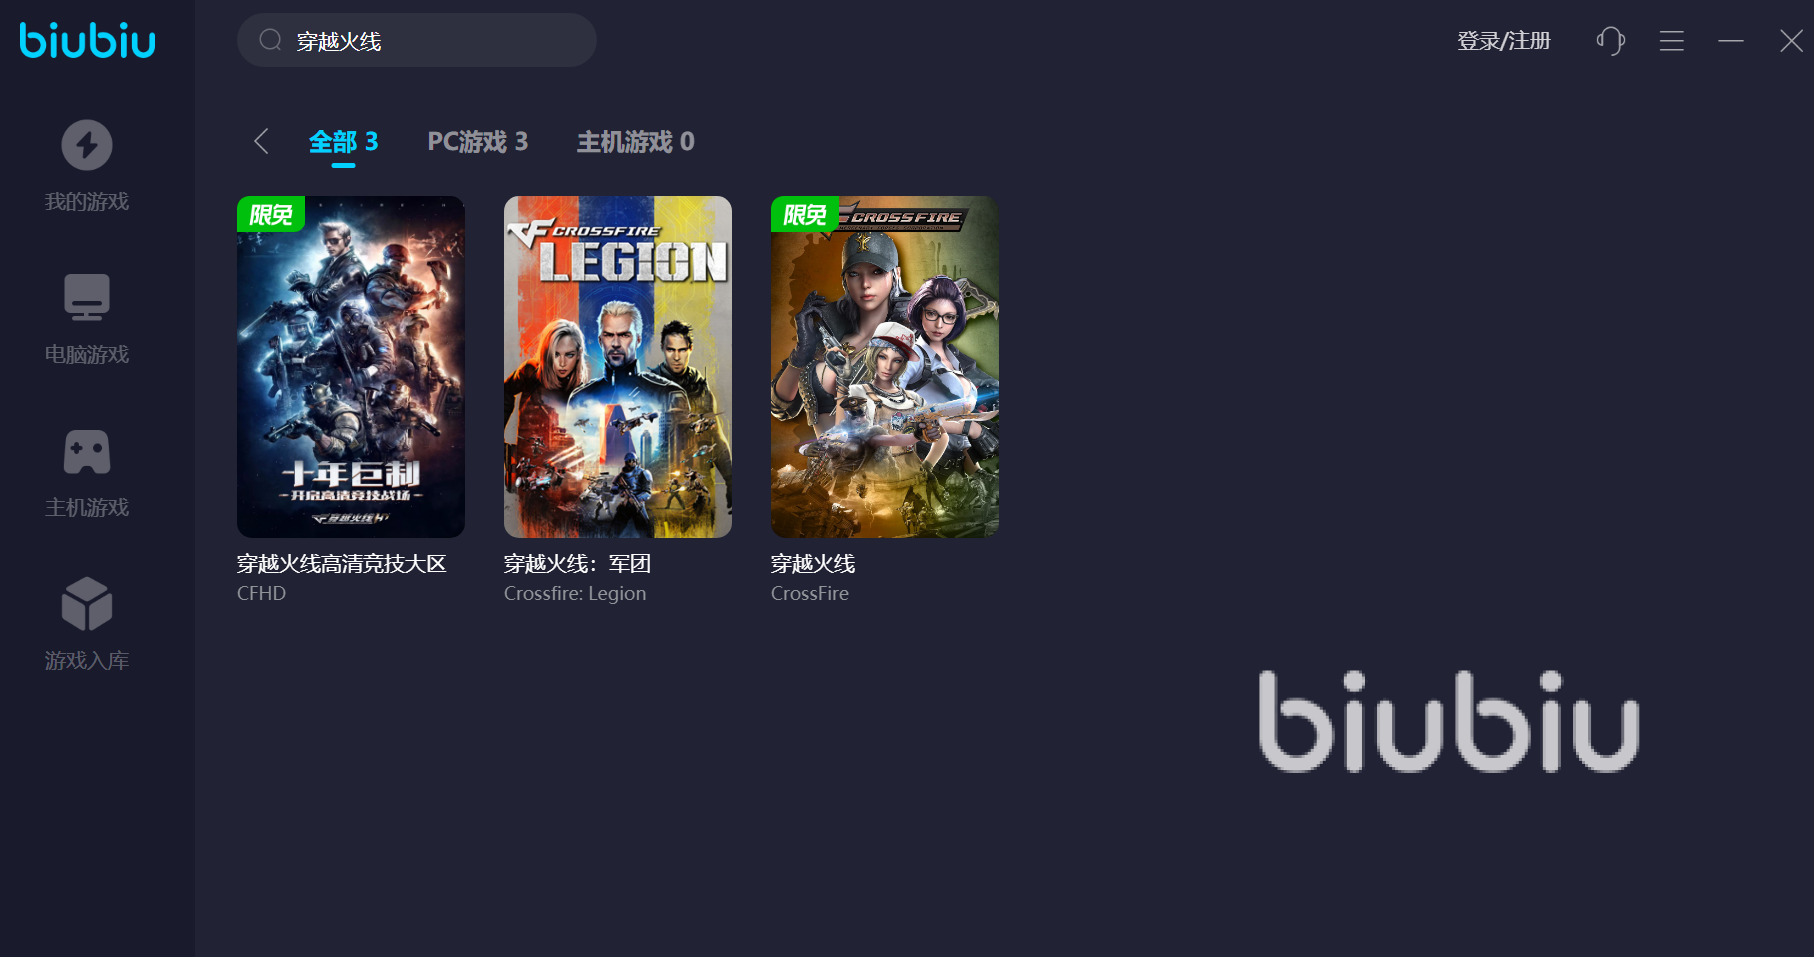
Task: Minimize the biubiu window
Action: point(1731,41)
